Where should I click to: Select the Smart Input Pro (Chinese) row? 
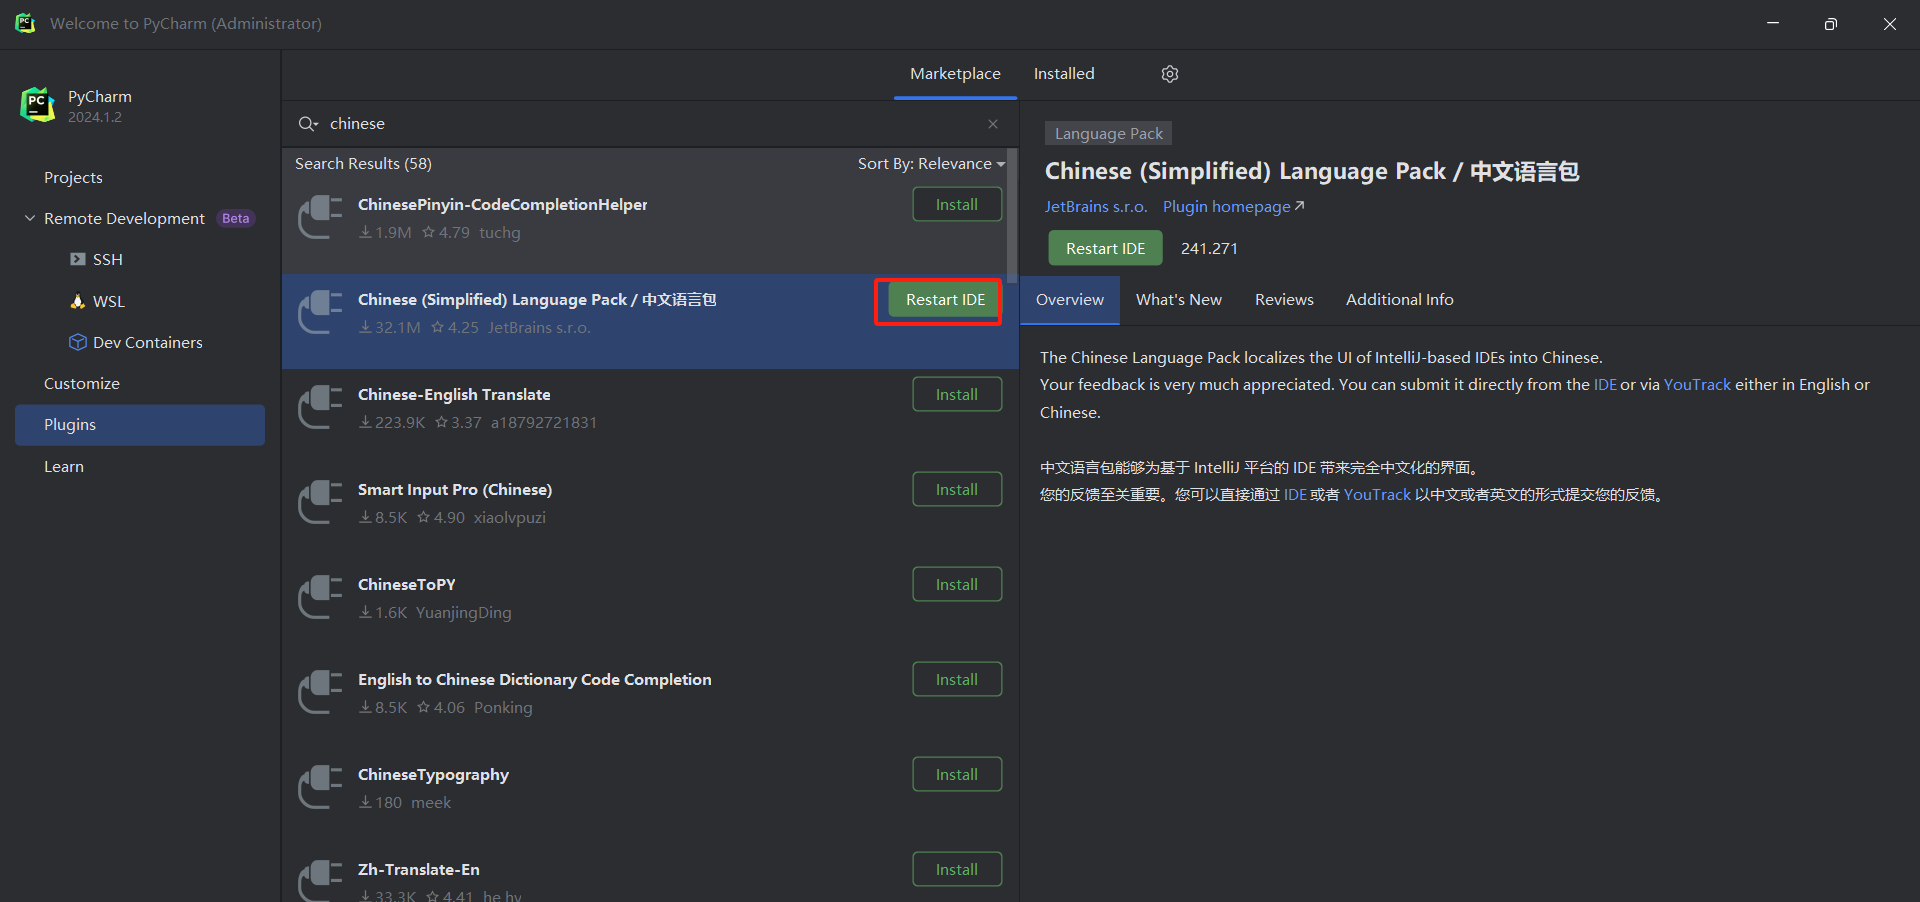point(650,512)
